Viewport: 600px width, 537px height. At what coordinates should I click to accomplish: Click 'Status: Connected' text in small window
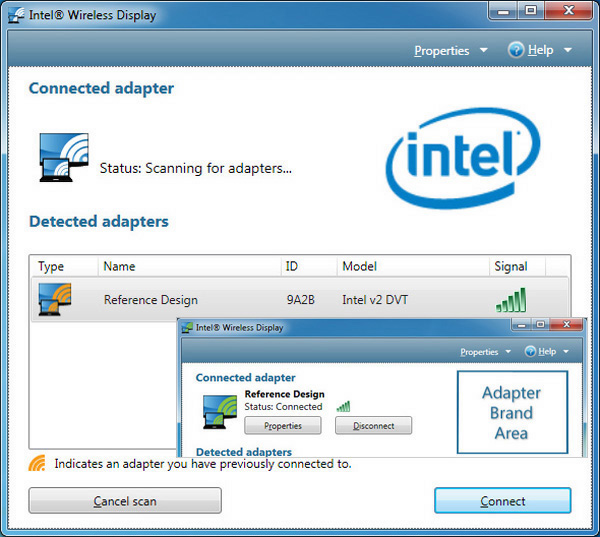[x=283, y=406]
